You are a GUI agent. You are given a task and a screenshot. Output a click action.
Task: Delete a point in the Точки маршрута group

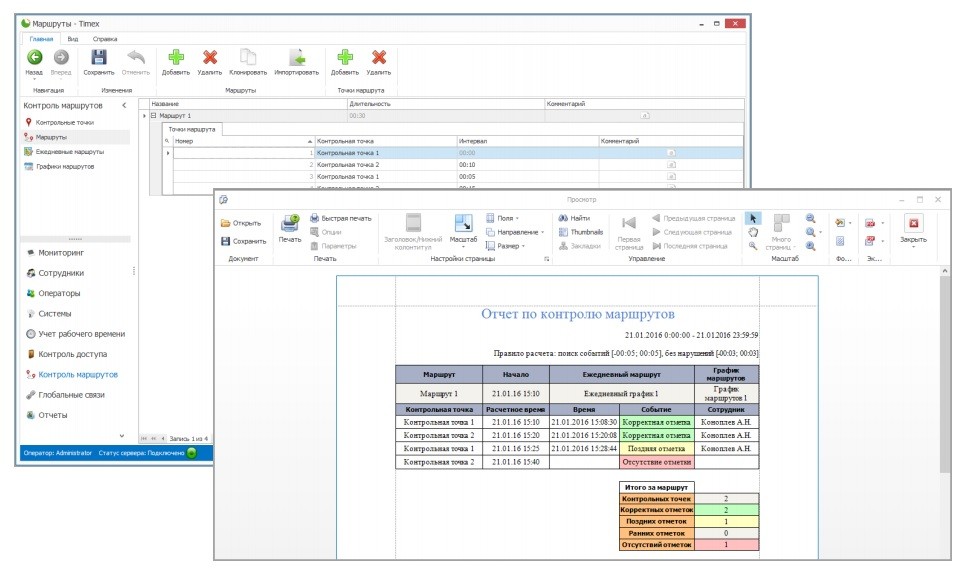pyautogui.click(x=378, y=58)
